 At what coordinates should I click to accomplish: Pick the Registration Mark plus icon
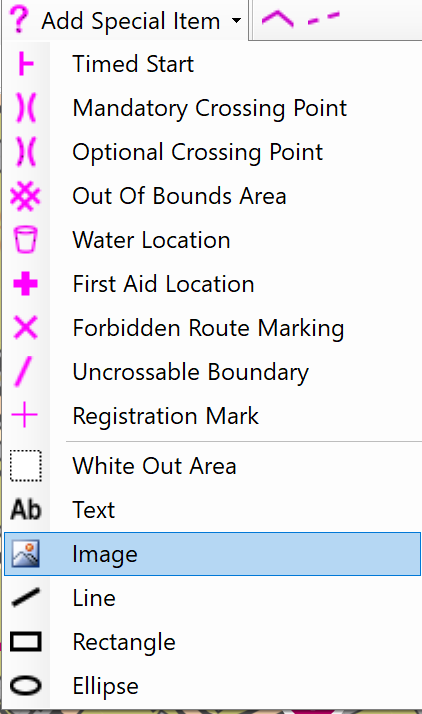25,415
